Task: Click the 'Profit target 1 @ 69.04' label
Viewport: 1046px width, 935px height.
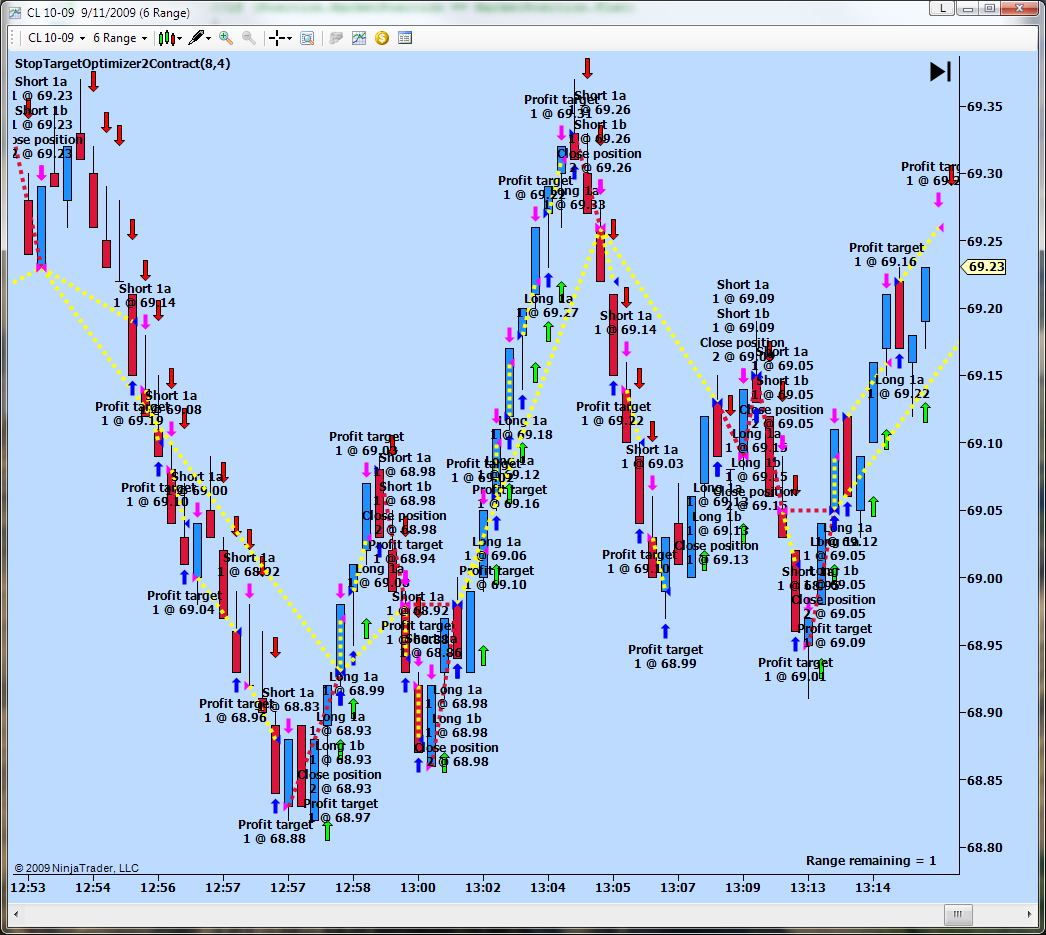Action: pyautogui.click(x=184, y=602)
